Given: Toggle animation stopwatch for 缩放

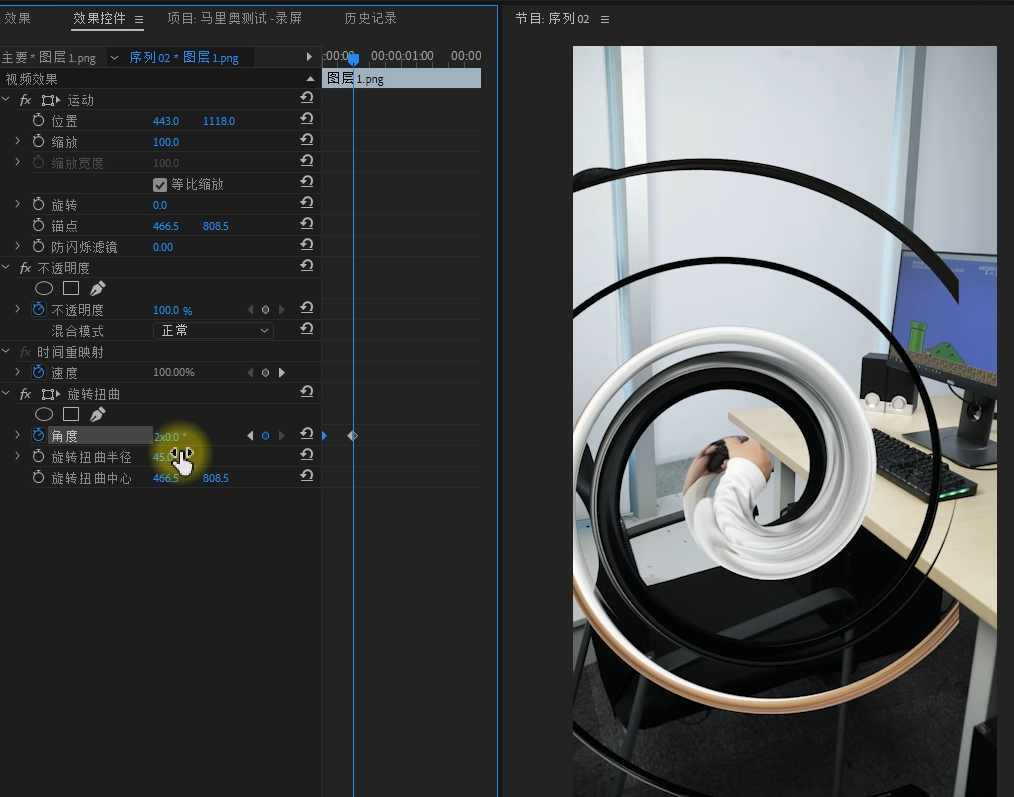Looking at the screenshot, I should 38,141.
